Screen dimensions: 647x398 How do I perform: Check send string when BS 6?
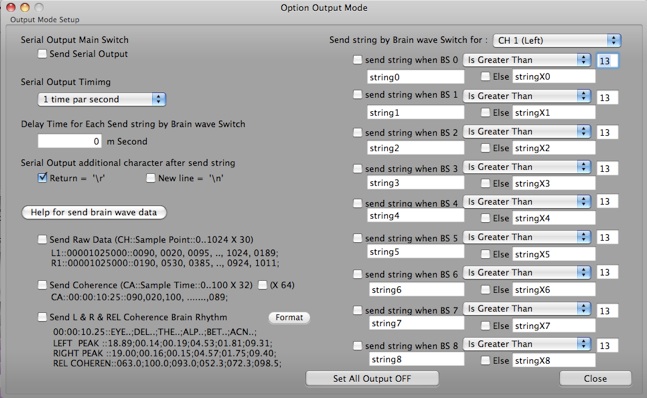pos(357,274)
